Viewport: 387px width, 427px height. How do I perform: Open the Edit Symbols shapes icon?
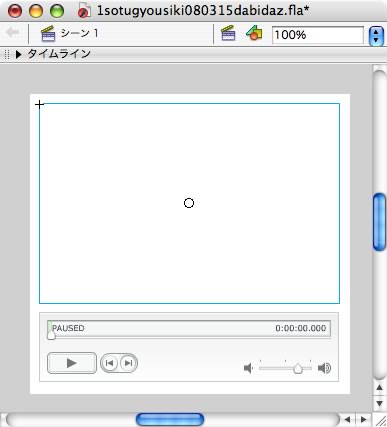coord(254,33)
